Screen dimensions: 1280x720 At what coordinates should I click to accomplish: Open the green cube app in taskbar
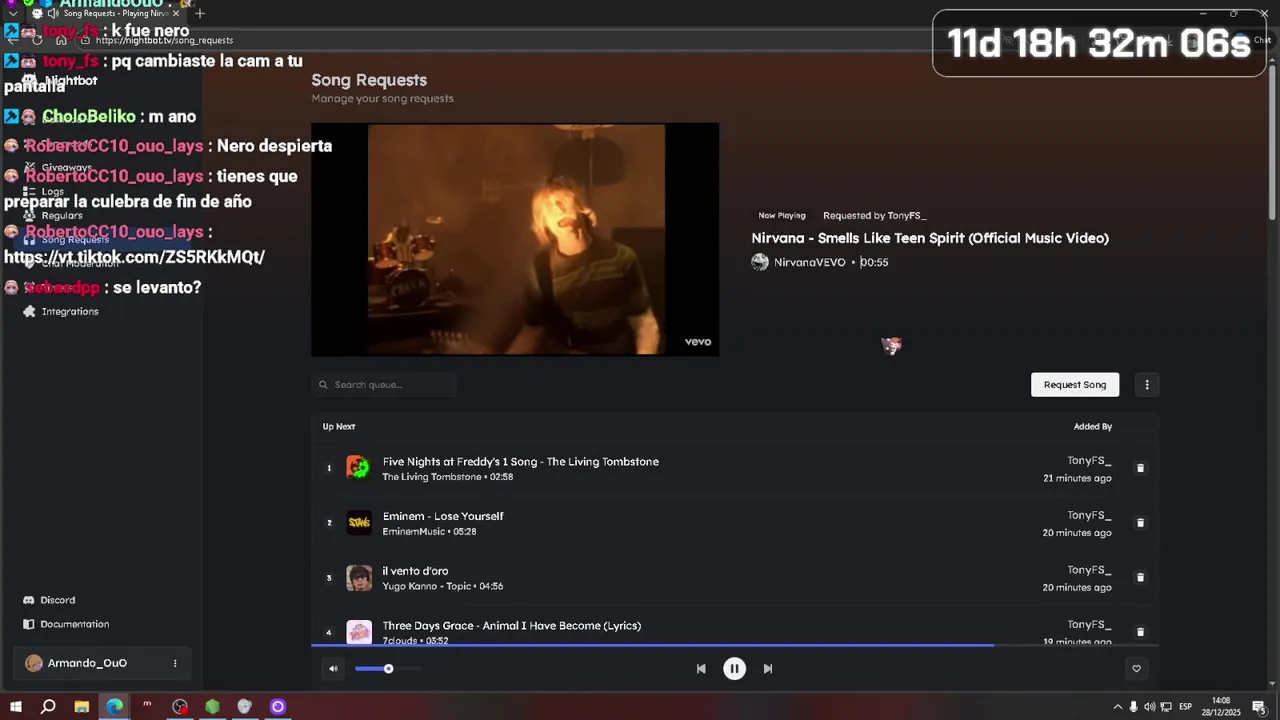(212, 707)
